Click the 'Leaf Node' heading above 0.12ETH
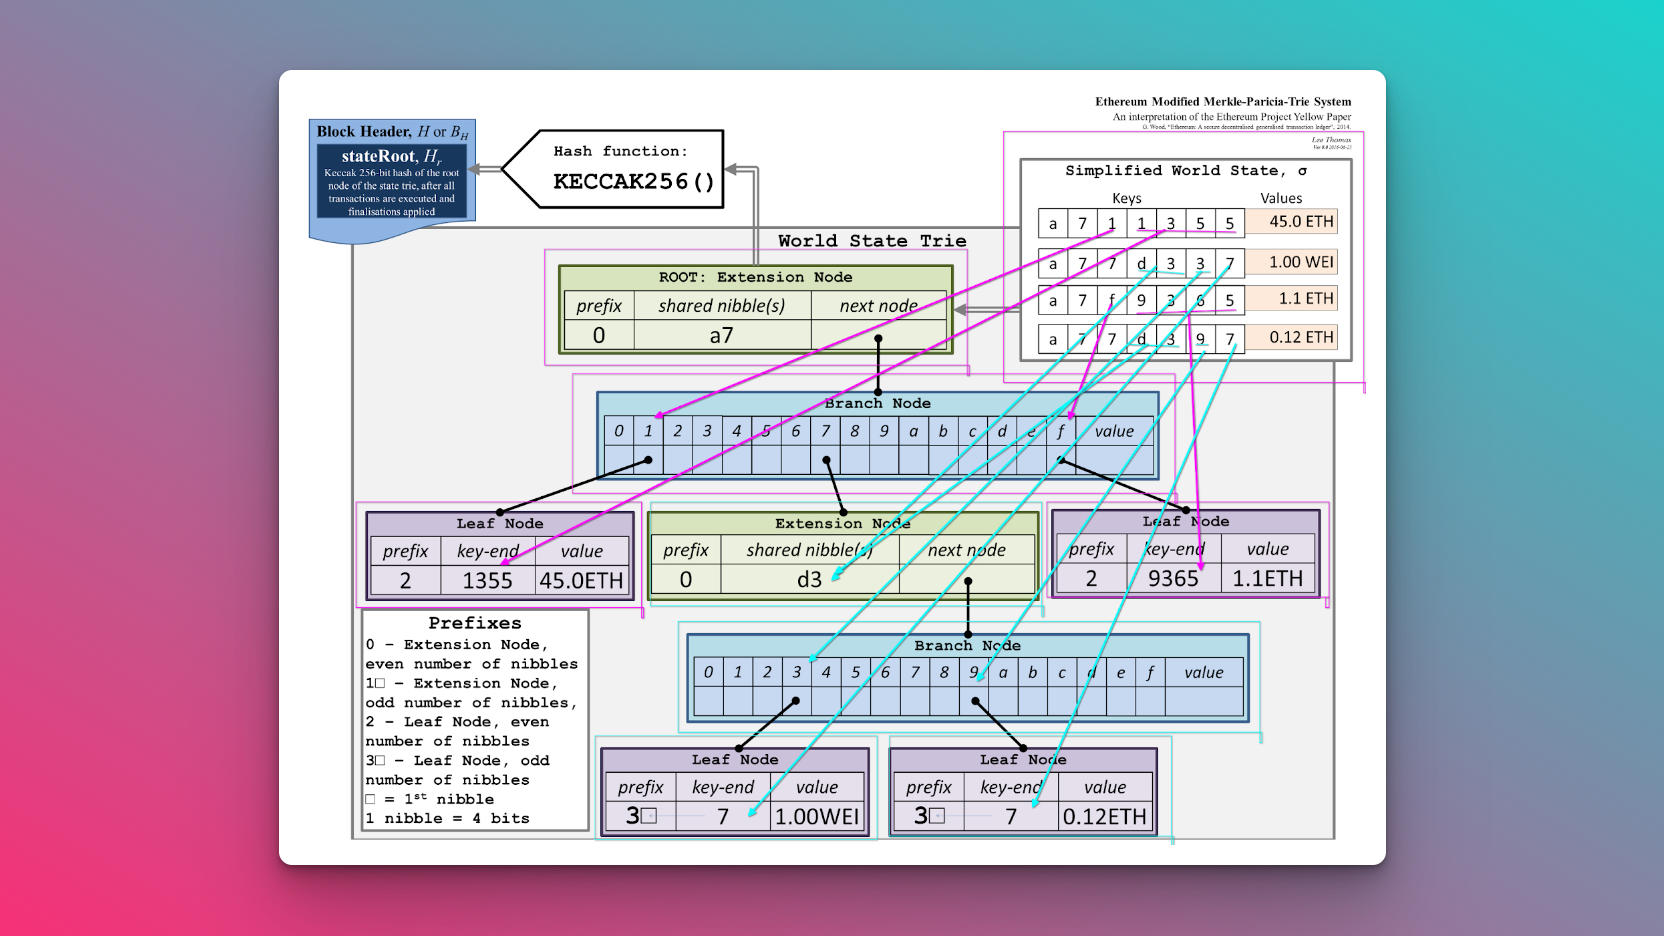1664x936 pixels. (x=1023, y=759)
